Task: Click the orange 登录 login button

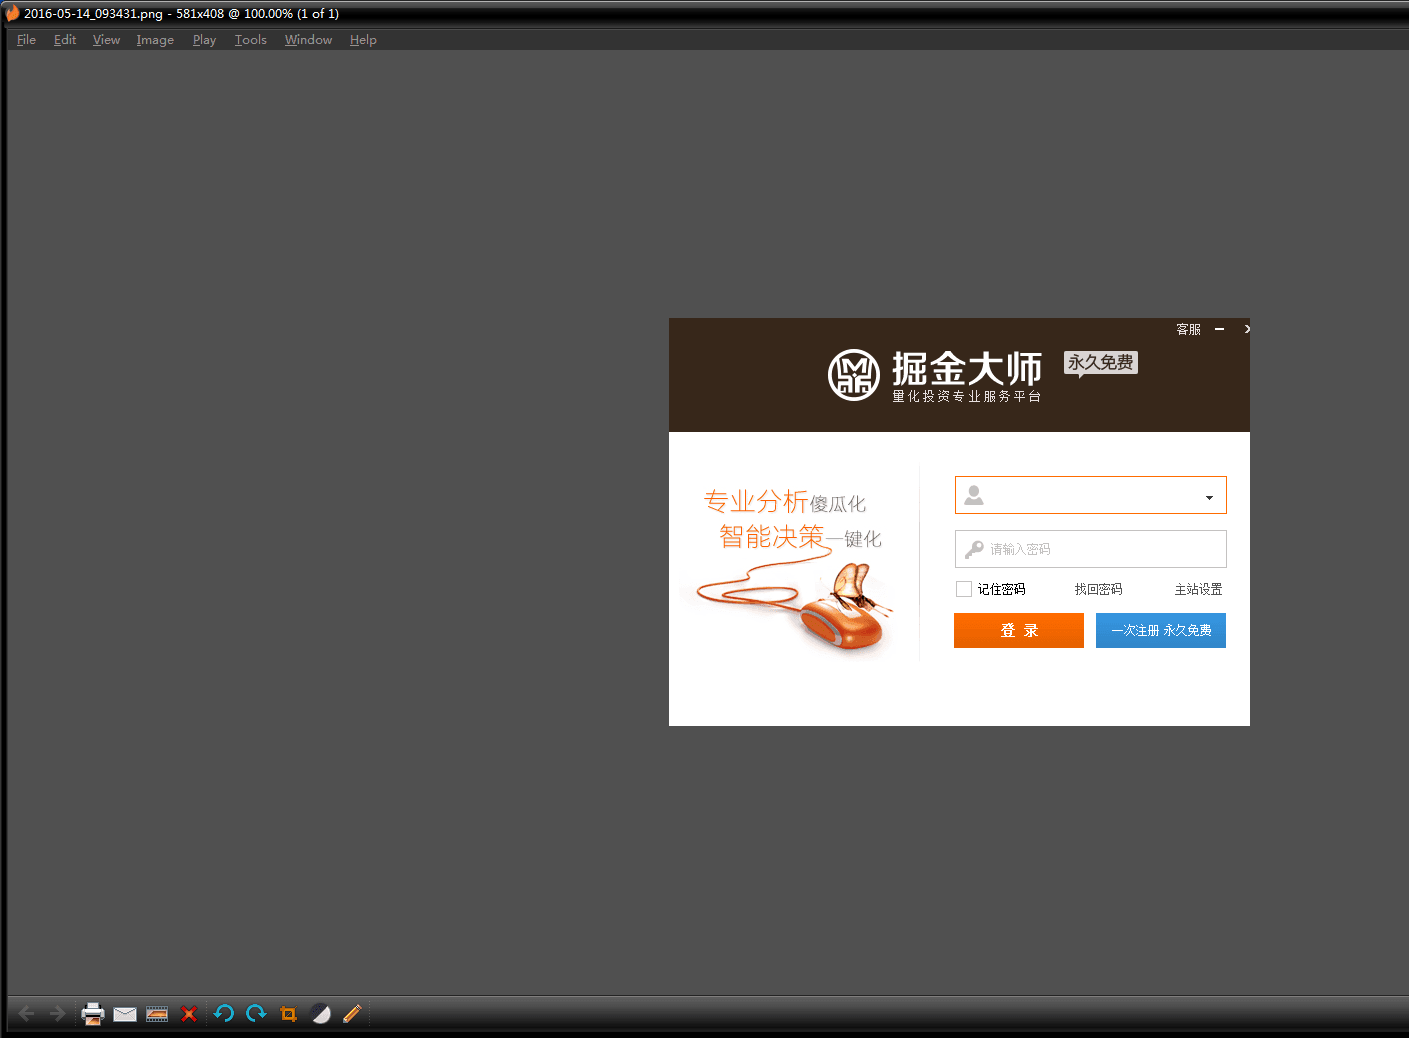Action: coord(1018,630)
